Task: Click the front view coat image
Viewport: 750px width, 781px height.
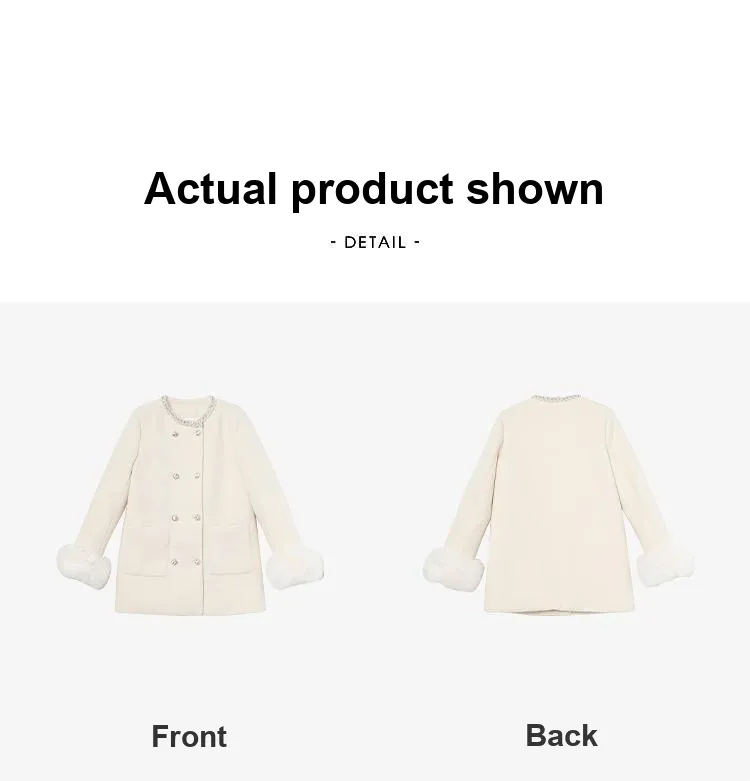Action: point(190,504)
